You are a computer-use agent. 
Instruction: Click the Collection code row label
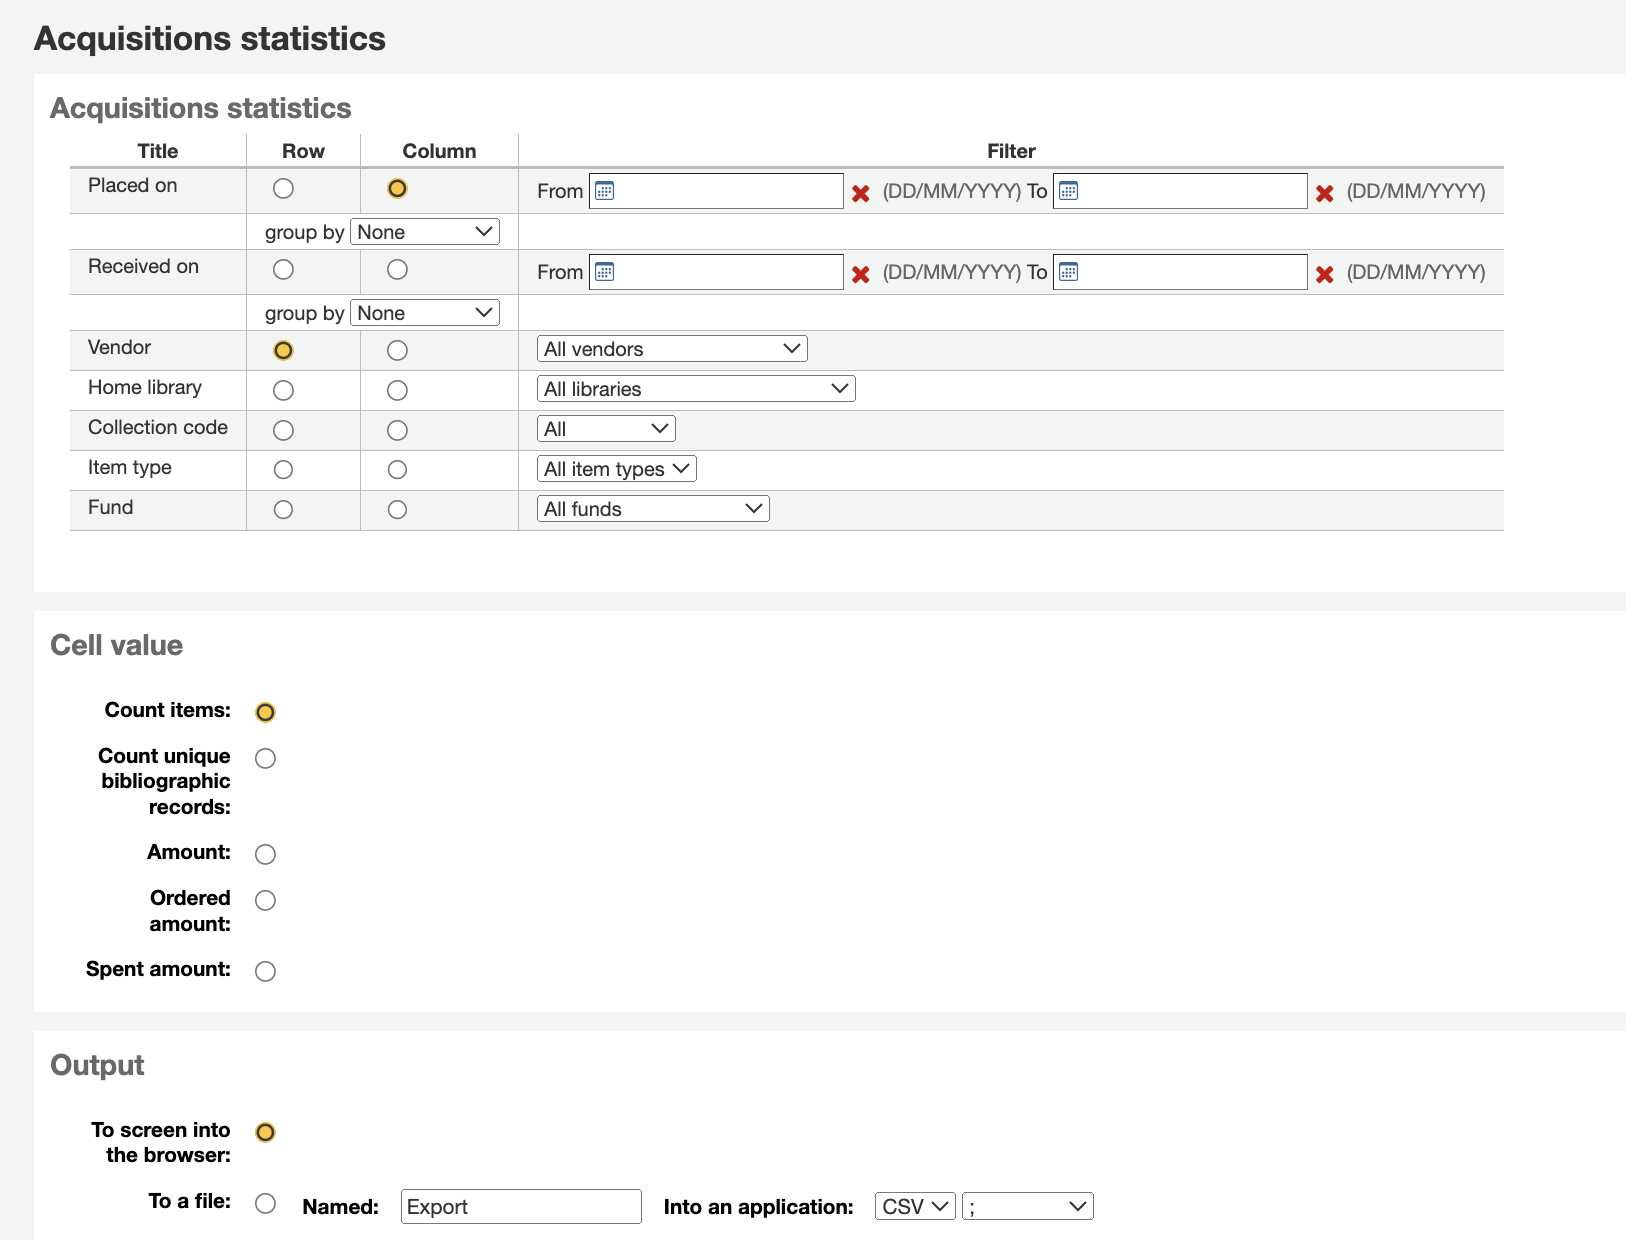click(158, 427)
